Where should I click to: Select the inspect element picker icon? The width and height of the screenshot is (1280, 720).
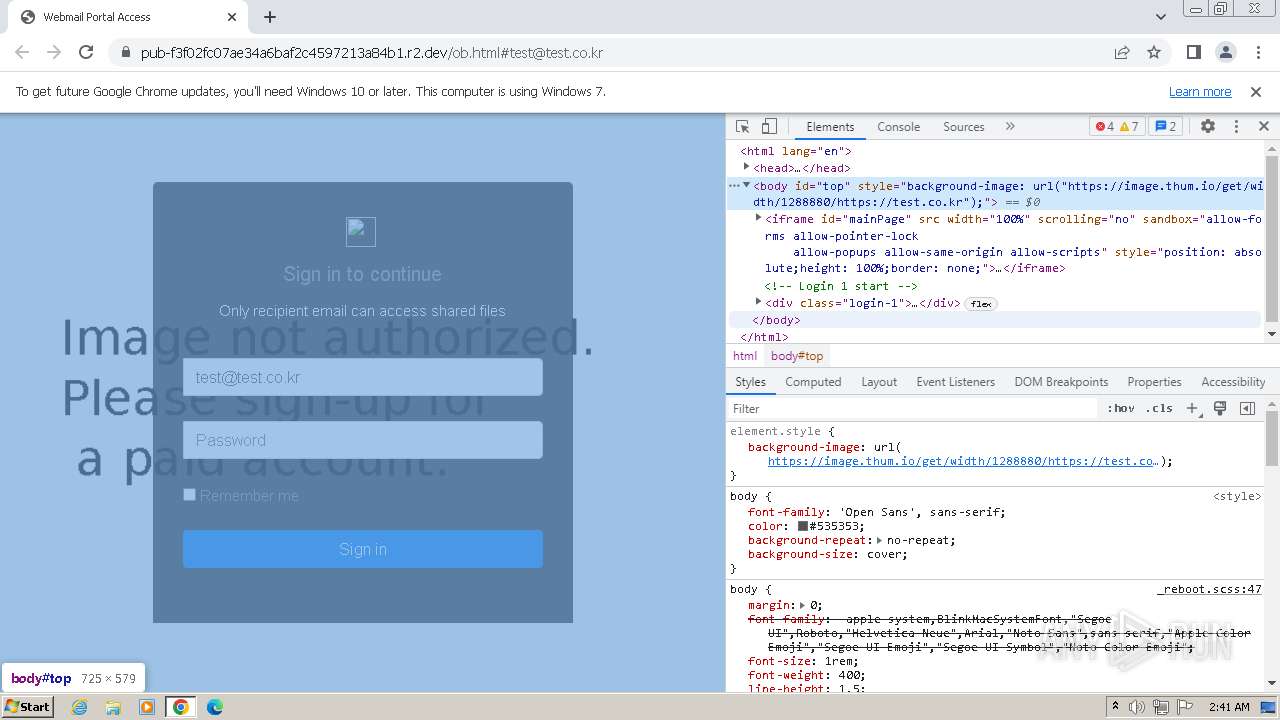742,127
